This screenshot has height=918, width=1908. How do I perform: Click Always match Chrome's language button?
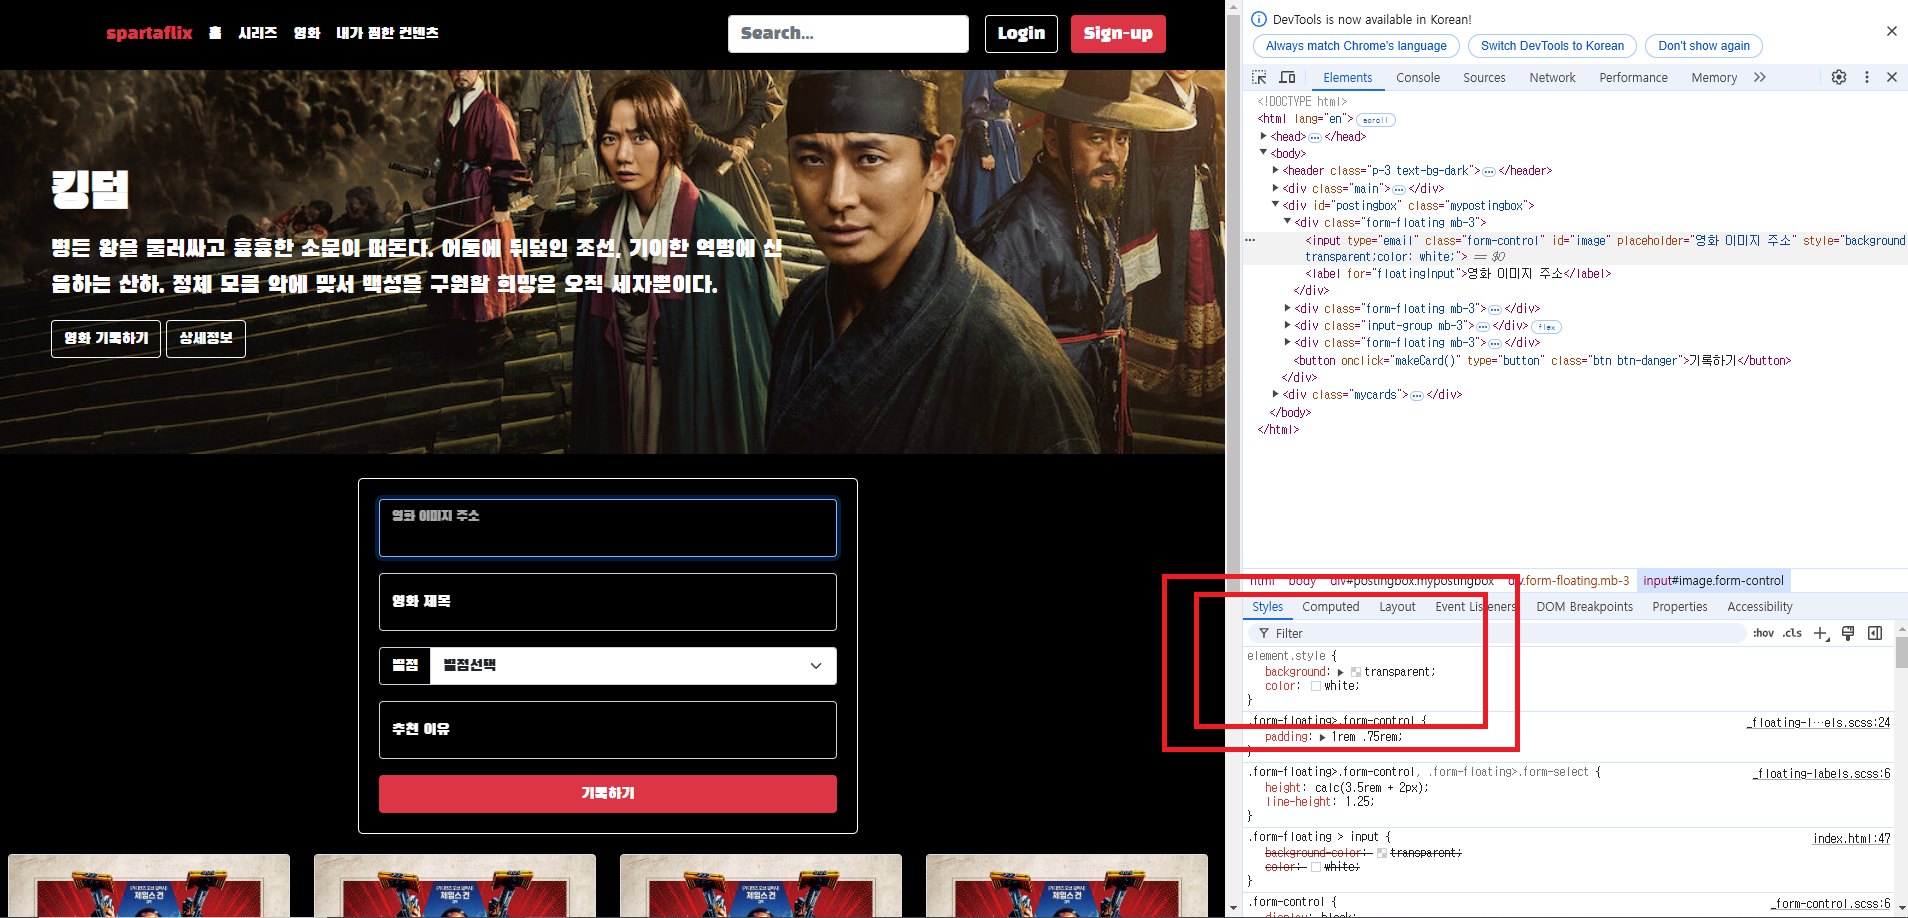pos(1356,46)
